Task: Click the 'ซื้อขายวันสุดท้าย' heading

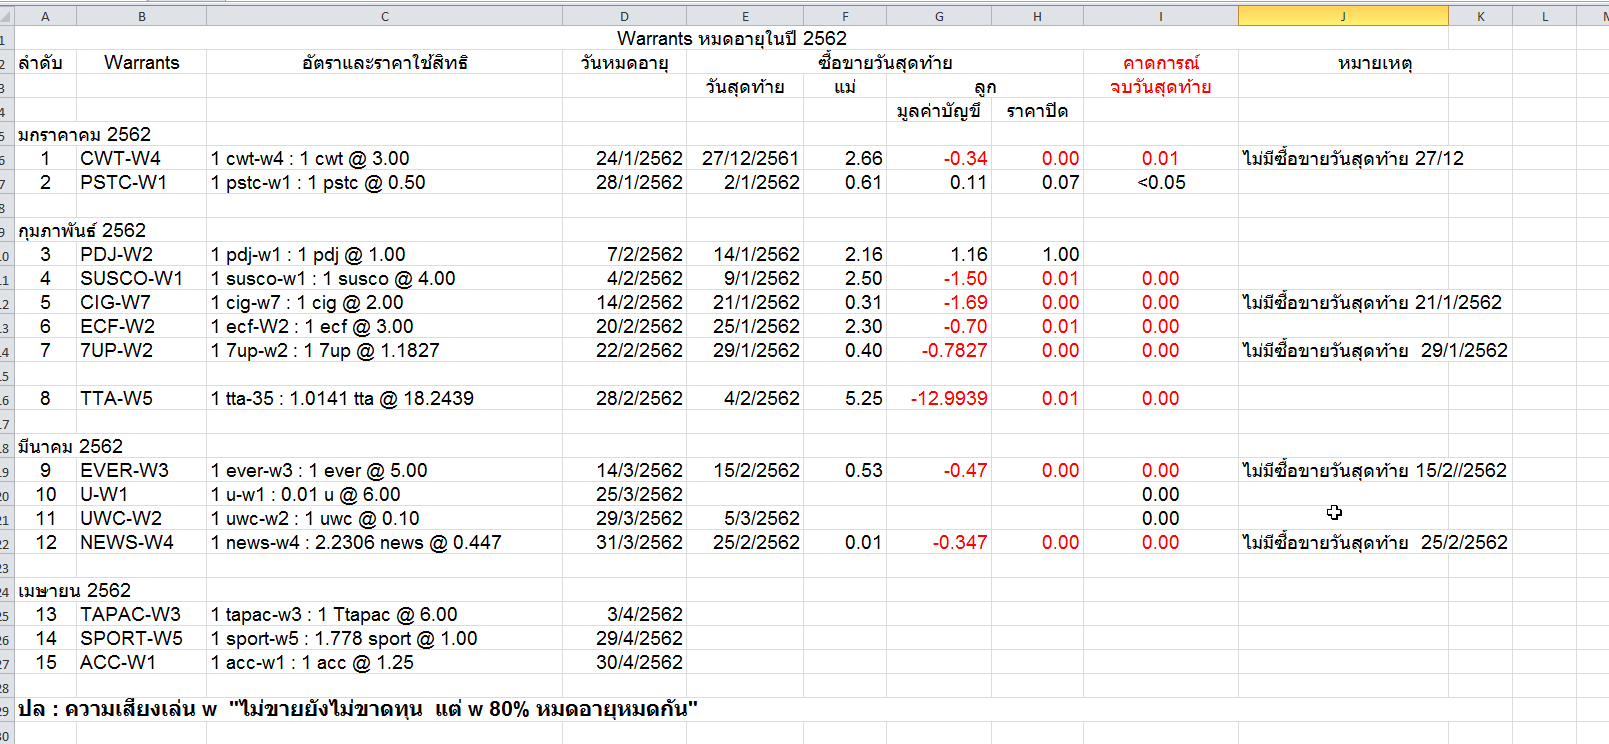Action: [x=885, y=62]
